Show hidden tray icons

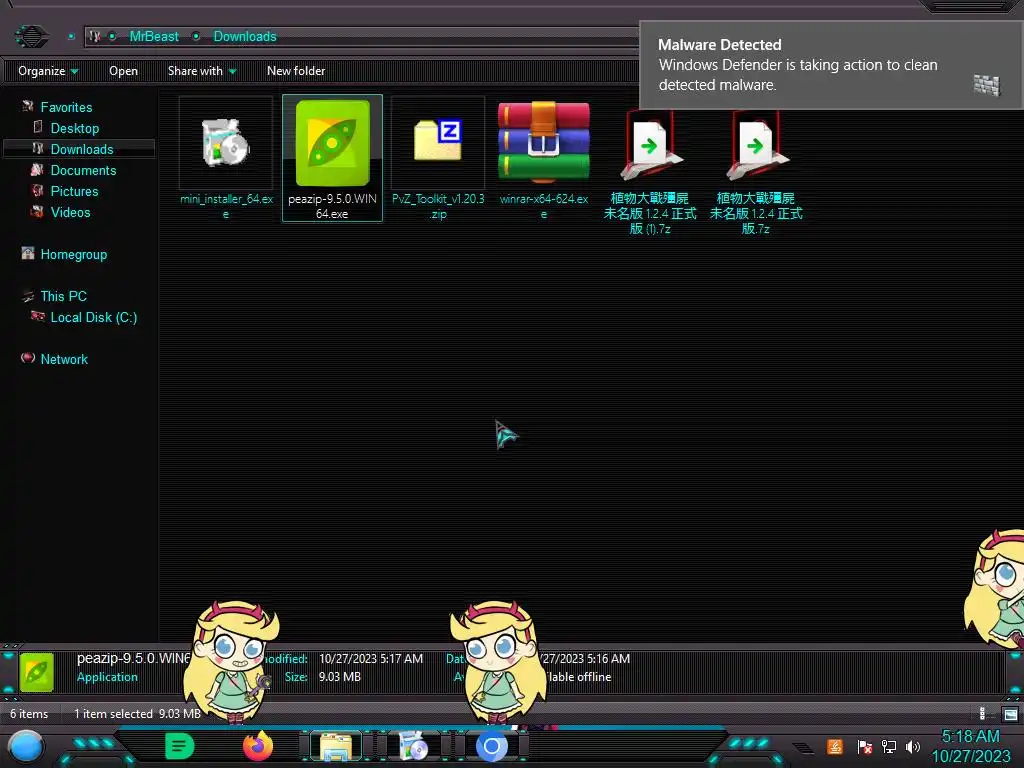(x=803, y=747)
